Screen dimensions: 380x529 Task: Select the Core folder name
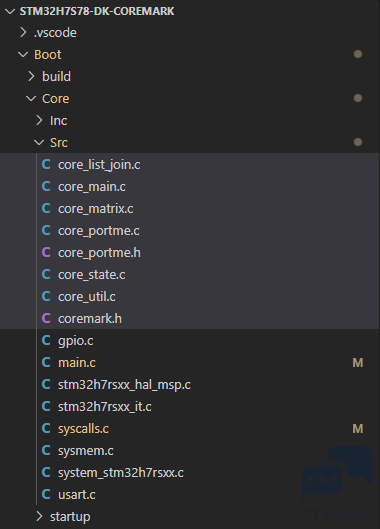pos(56,99)
